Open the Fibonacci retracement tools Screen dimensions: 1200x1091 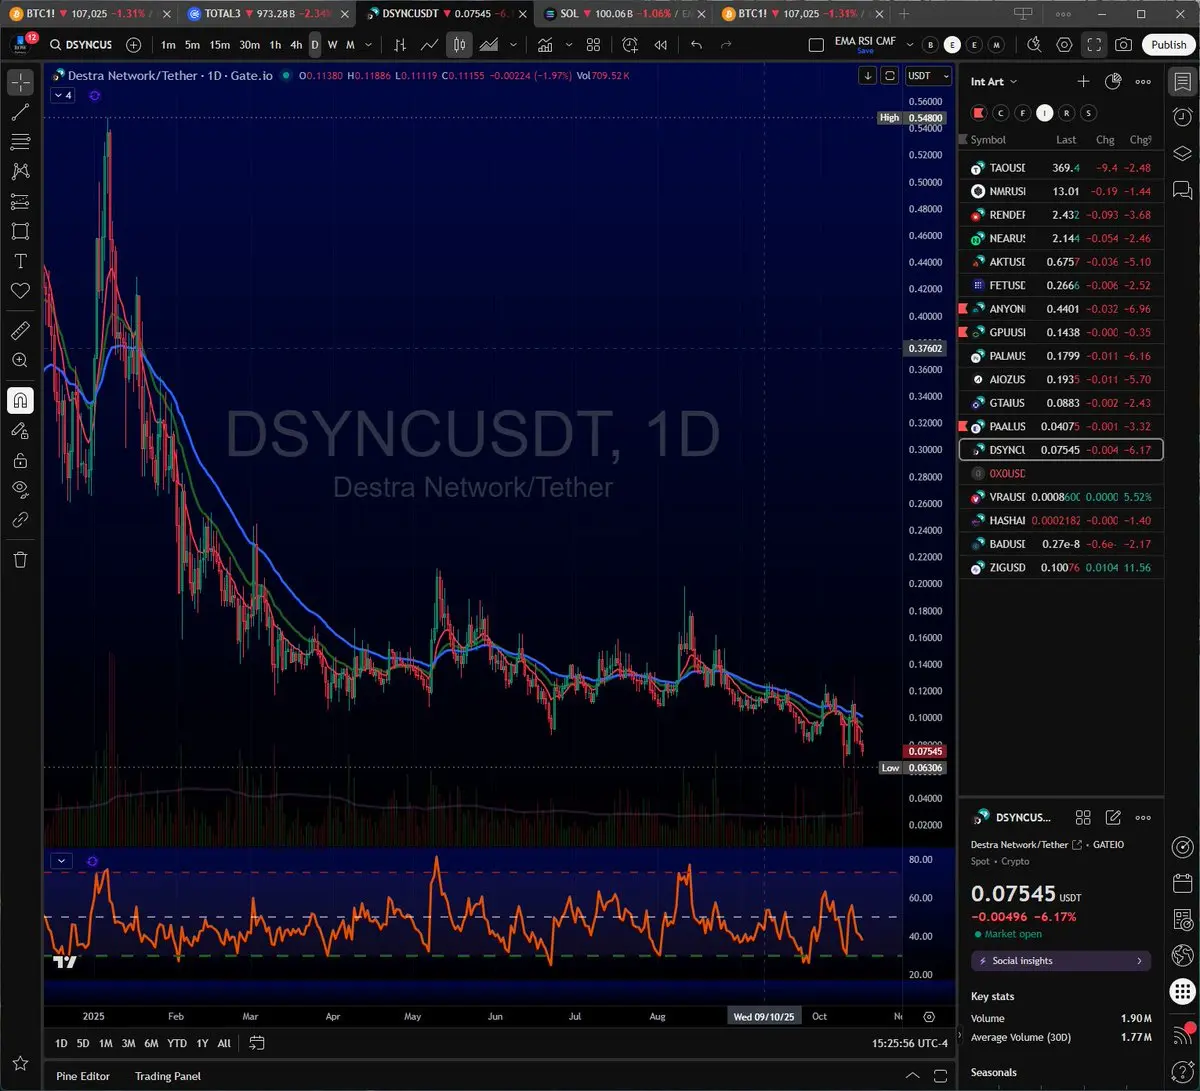pyautogui.click(x=20, y=142)
